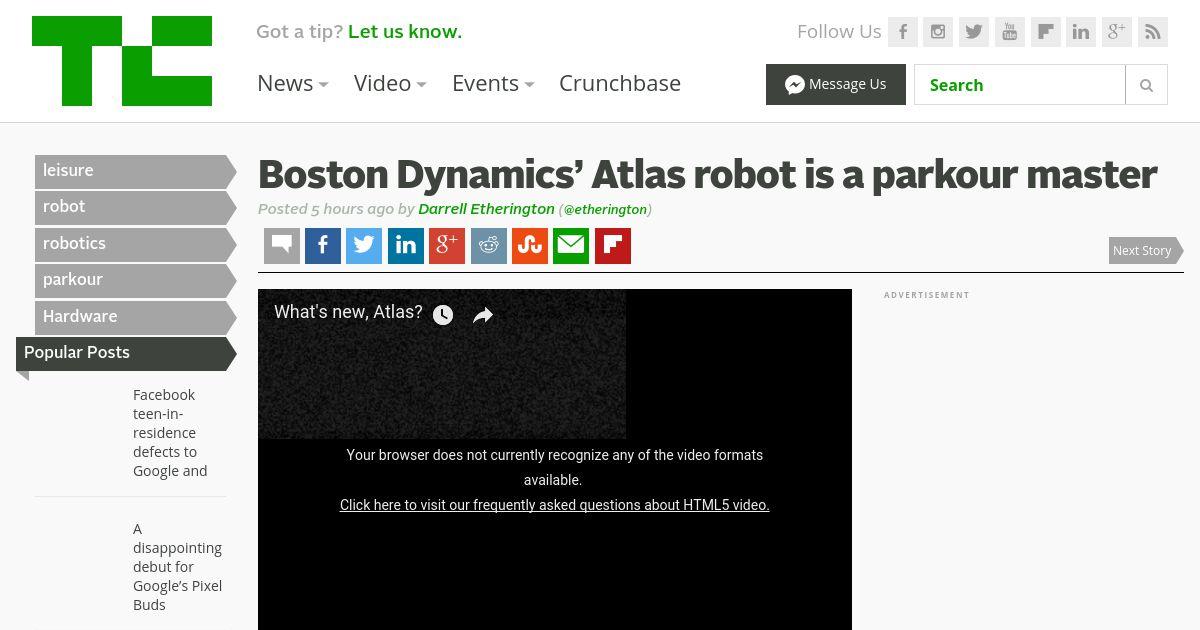Share article on Flipboard
The height and width of the screenshot is (630, 1200).
[x=613, y=246]
